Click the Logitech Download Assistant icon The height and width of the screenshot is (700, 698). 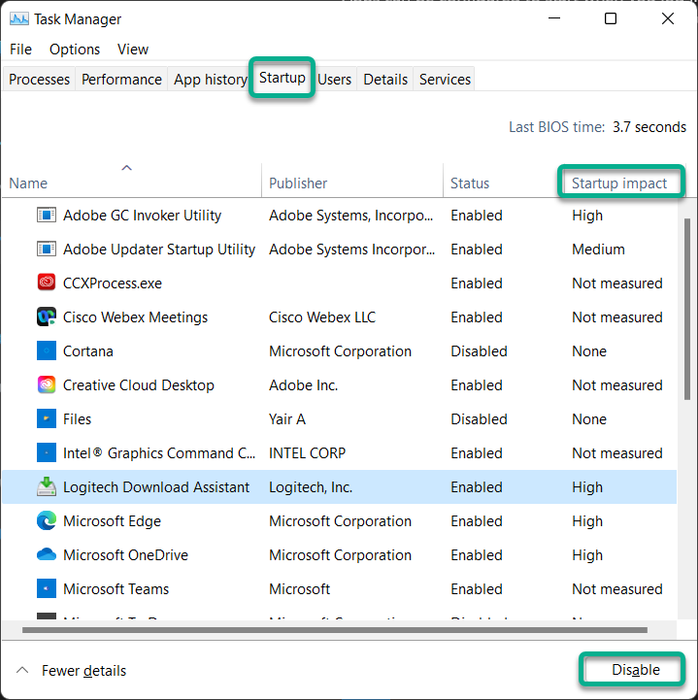point(46,487)
